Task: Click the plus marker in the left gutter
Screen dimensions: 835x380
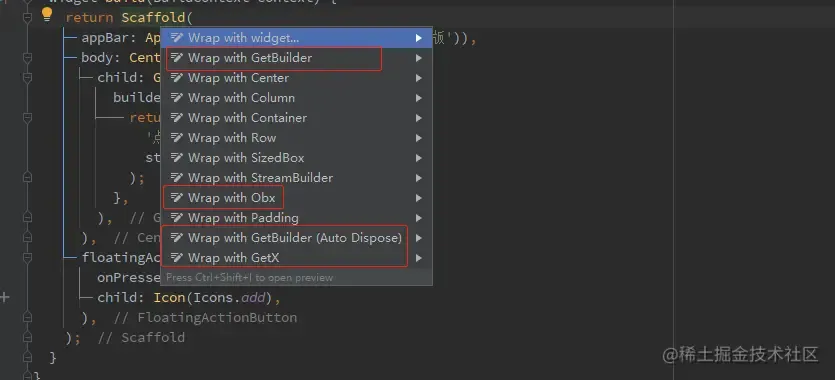Action: [x=5, y=297]
